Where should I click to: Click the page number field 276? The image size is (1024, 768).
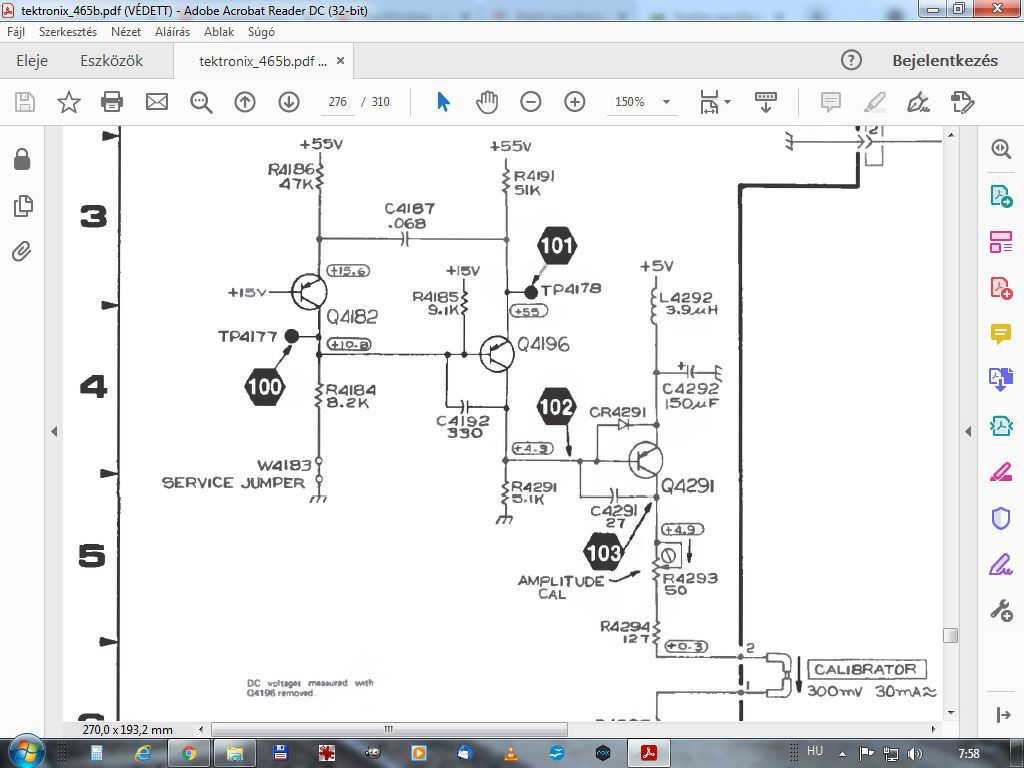(x=338, y=102)
